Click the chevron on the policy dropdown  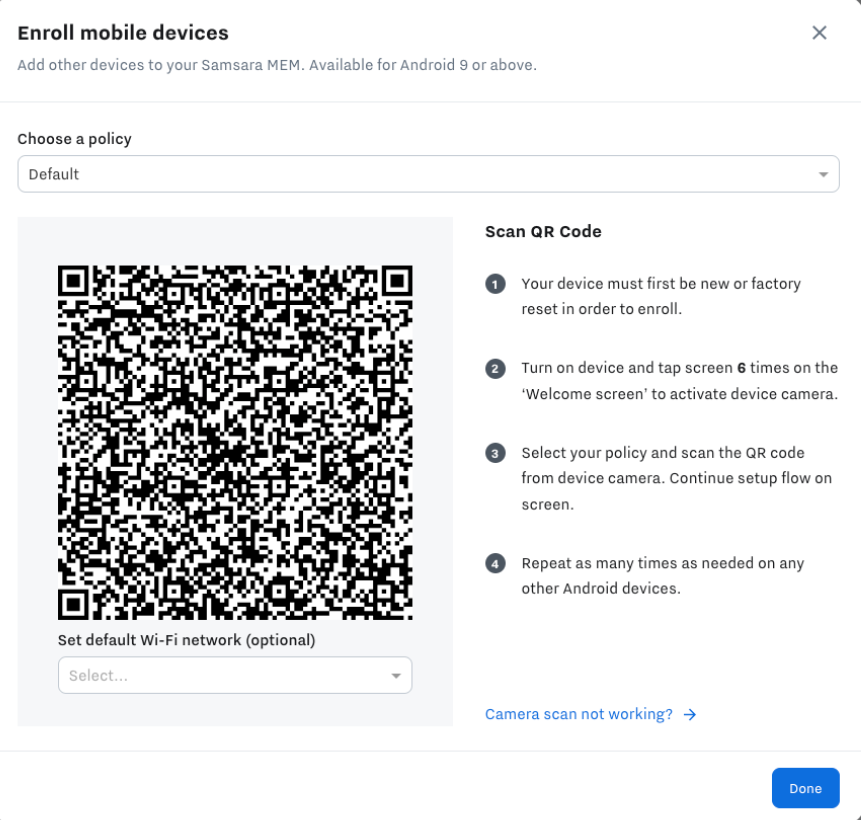(x=824, y=173)
